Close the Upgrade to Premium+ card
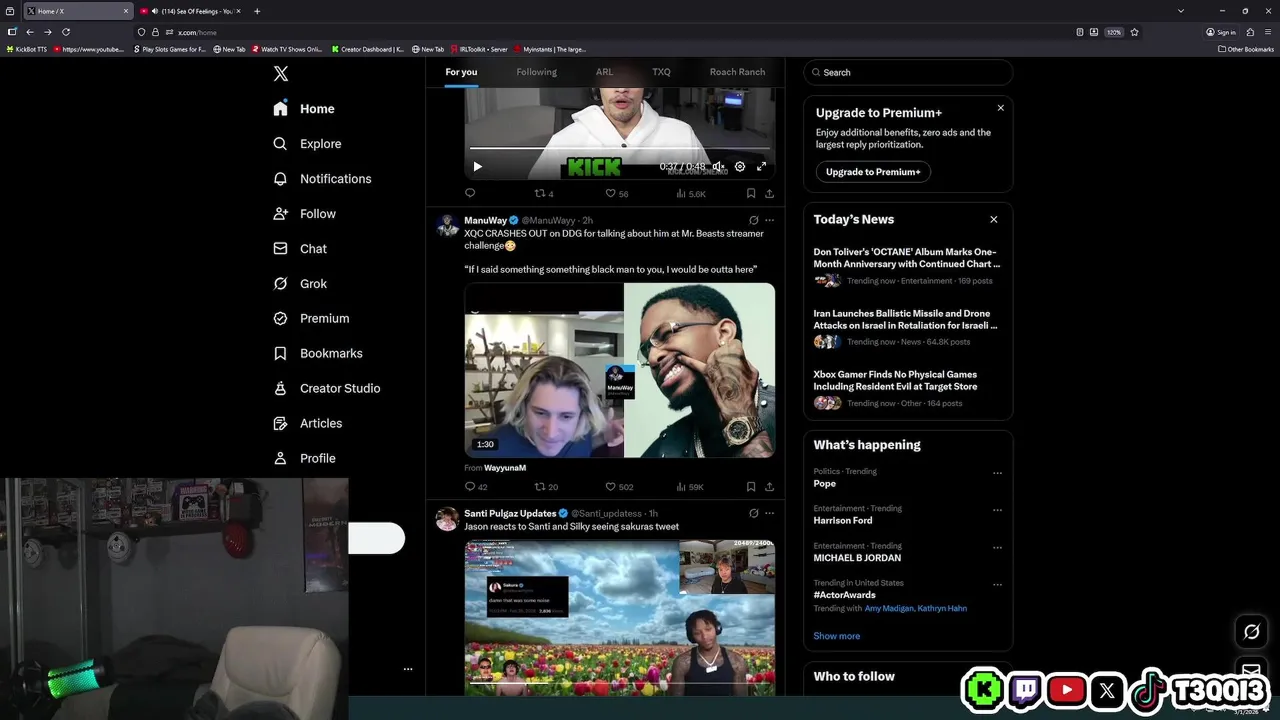This screenshot has width=1280, height=720. tap(1000, 108)
